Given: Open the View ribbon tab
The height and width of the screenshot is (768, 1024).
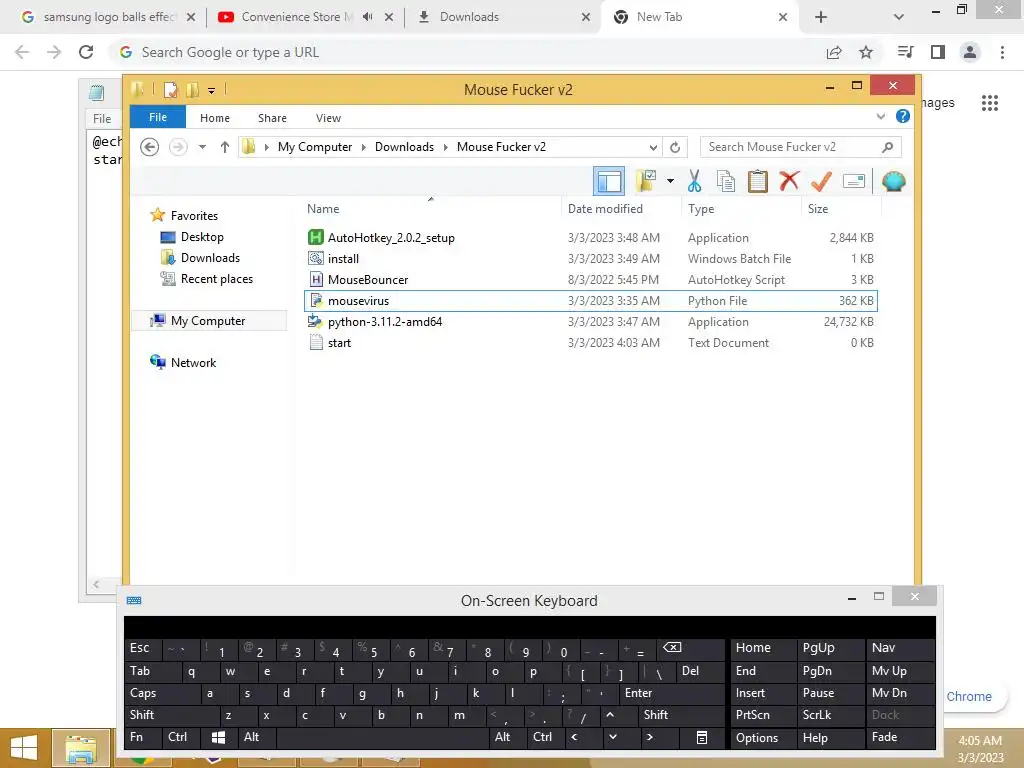Looking at the screenshot, I should pos(328,118).
